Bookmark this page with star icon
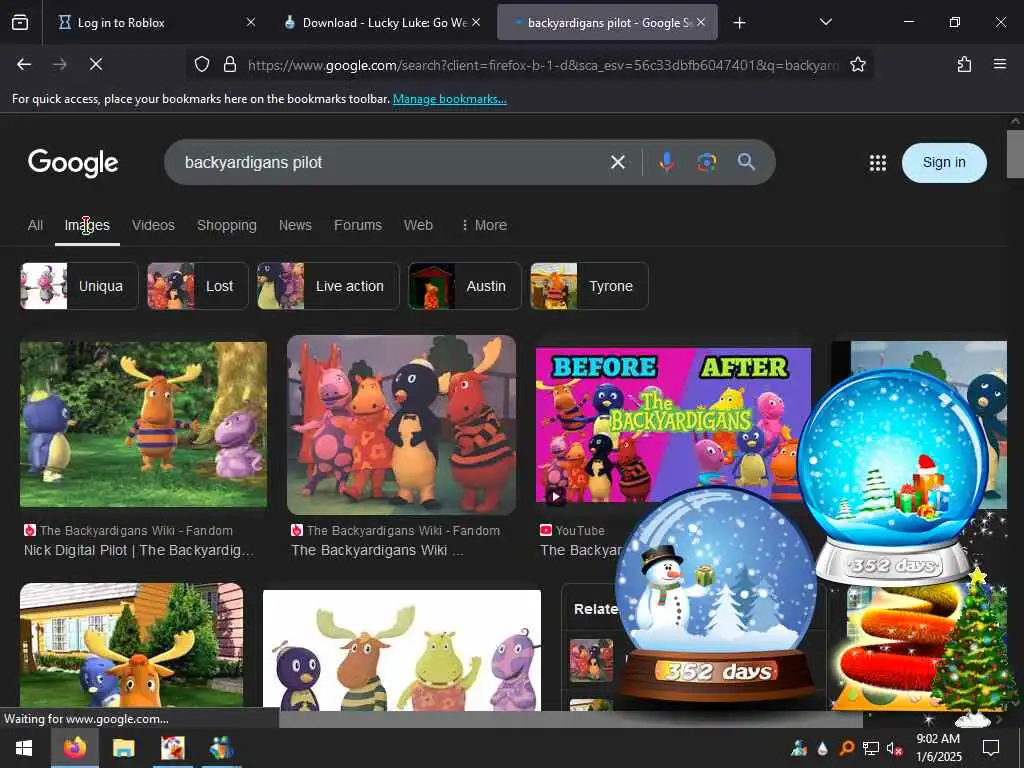Viewport: 1024px width, 768px height. click(857, 64)
